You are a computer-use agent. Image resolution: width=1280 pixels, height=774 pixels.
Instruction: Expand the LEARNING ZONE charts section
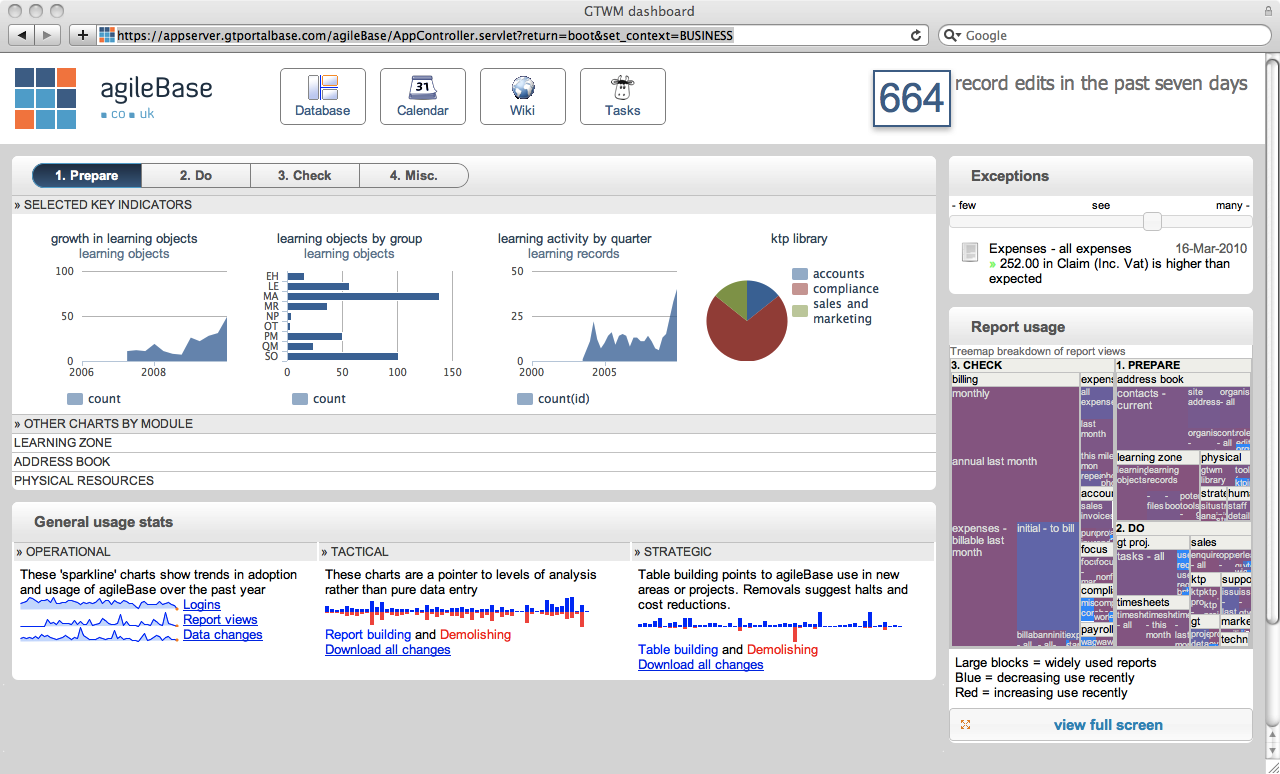click(63, 443)
